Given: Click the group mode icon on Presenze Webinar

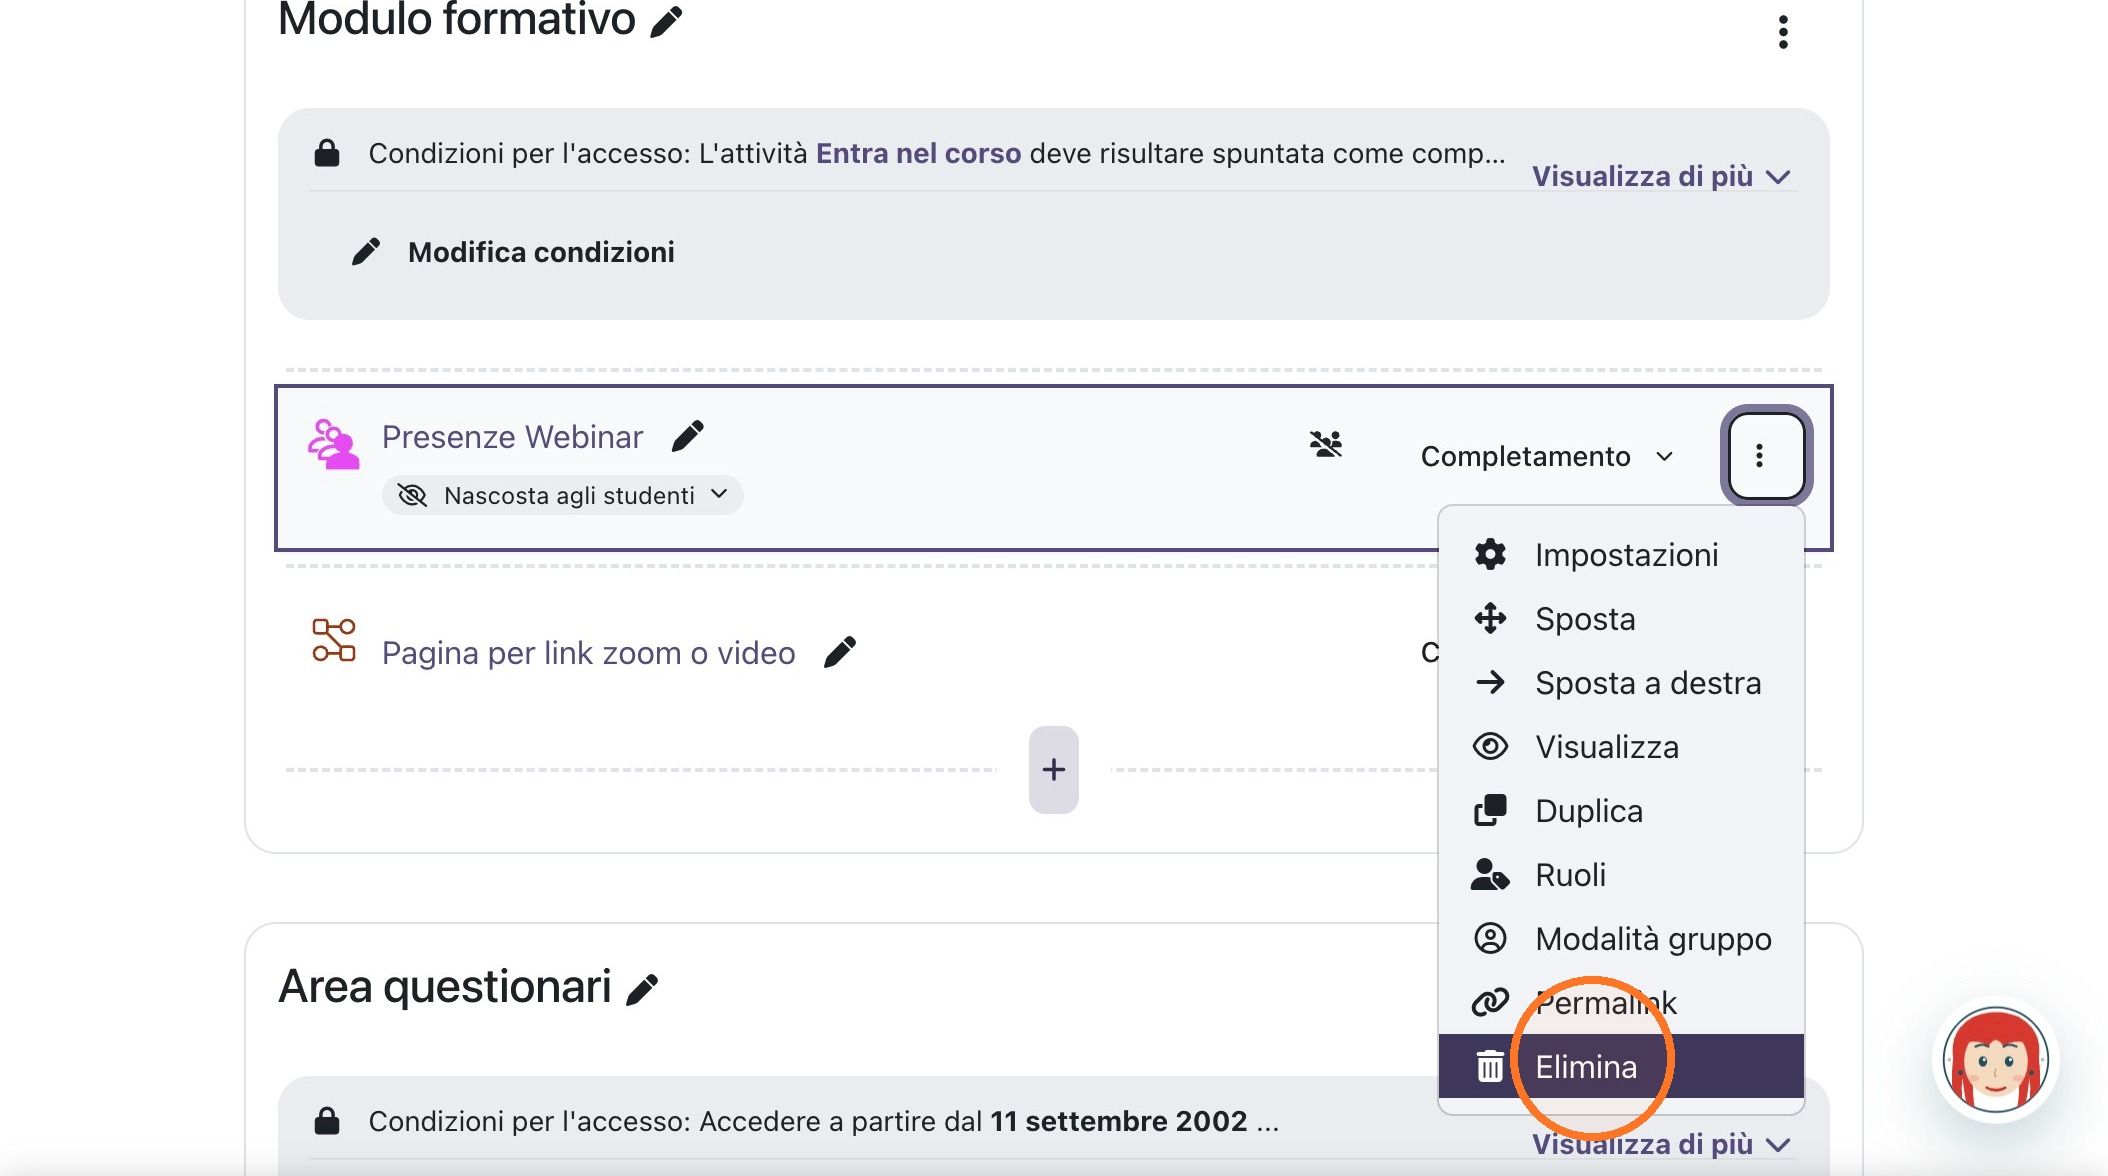Looking at the screenshot, I should pos(1326,444).
